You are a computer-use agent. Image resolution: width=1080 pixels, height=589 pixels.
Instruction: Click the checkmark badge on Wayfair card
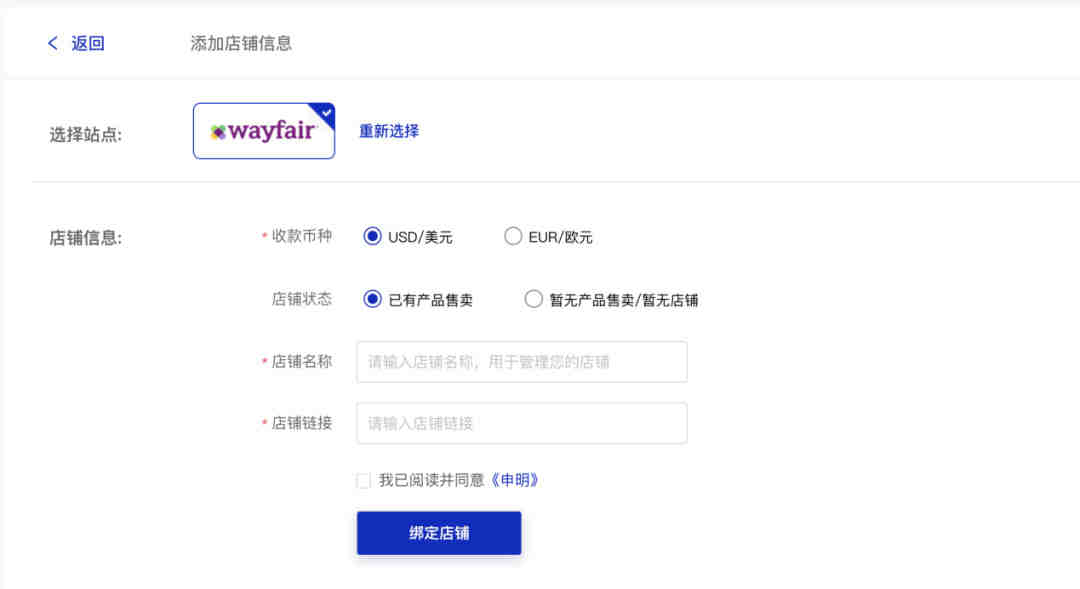326,112
